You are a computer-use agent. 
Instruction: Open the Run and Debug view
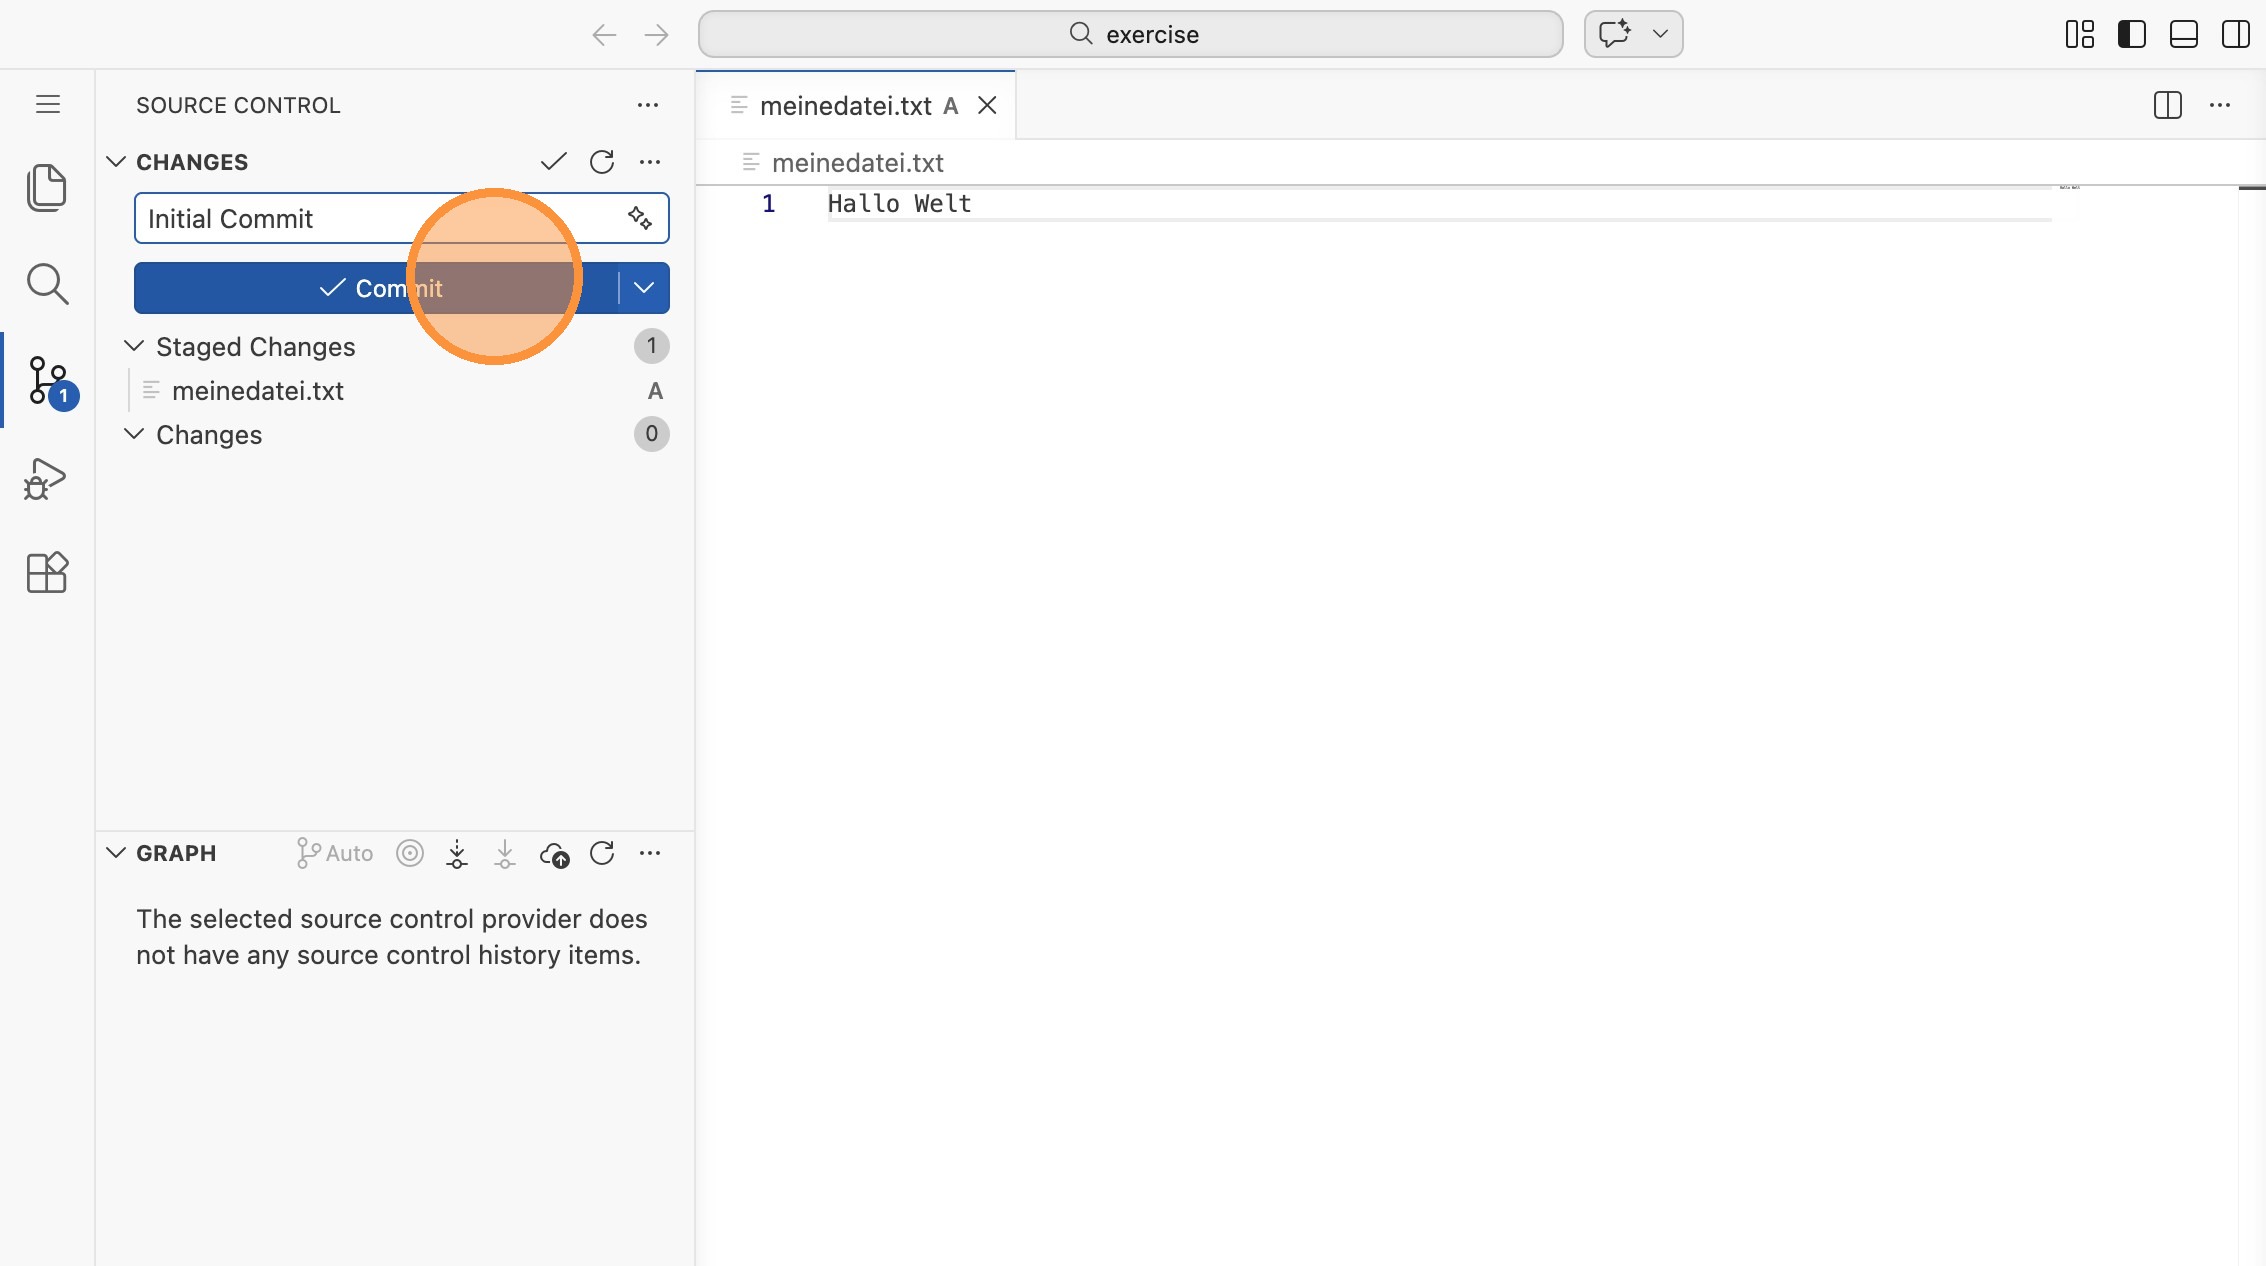tap(46, 479)
